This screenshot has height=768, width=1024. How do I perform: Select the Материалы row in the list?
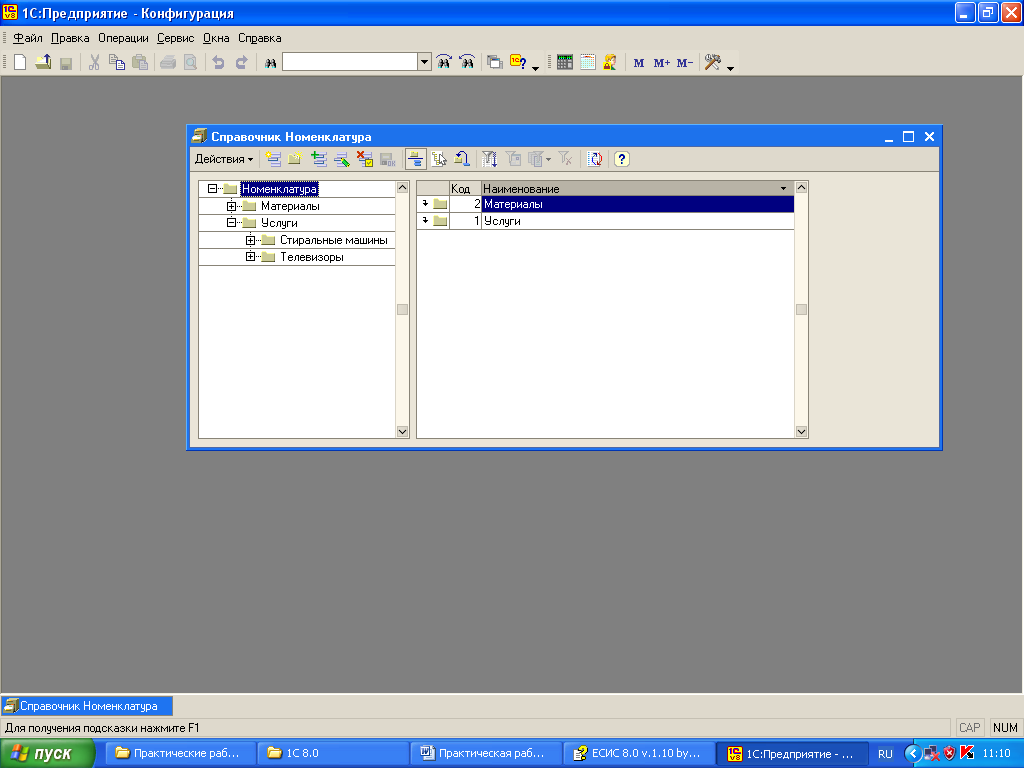click(x=605, y=204)
